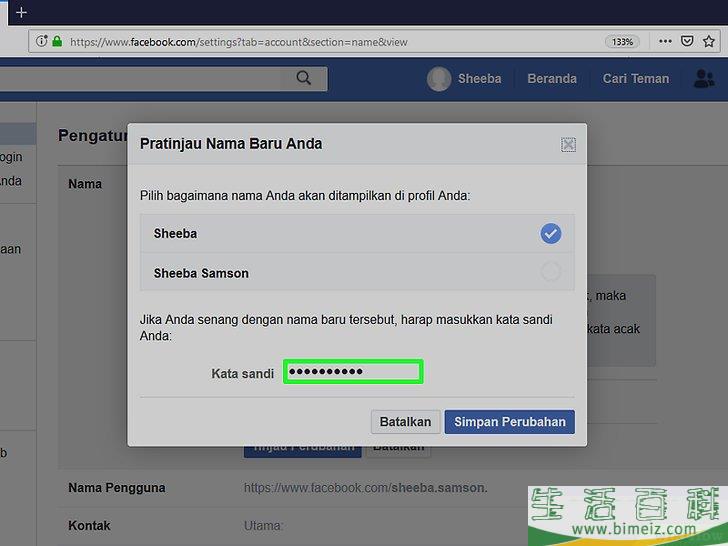Close the Pratinjau Nama Baru Anda dialog
The width and height of the screenshot is (728, 546).
point(568,144)
